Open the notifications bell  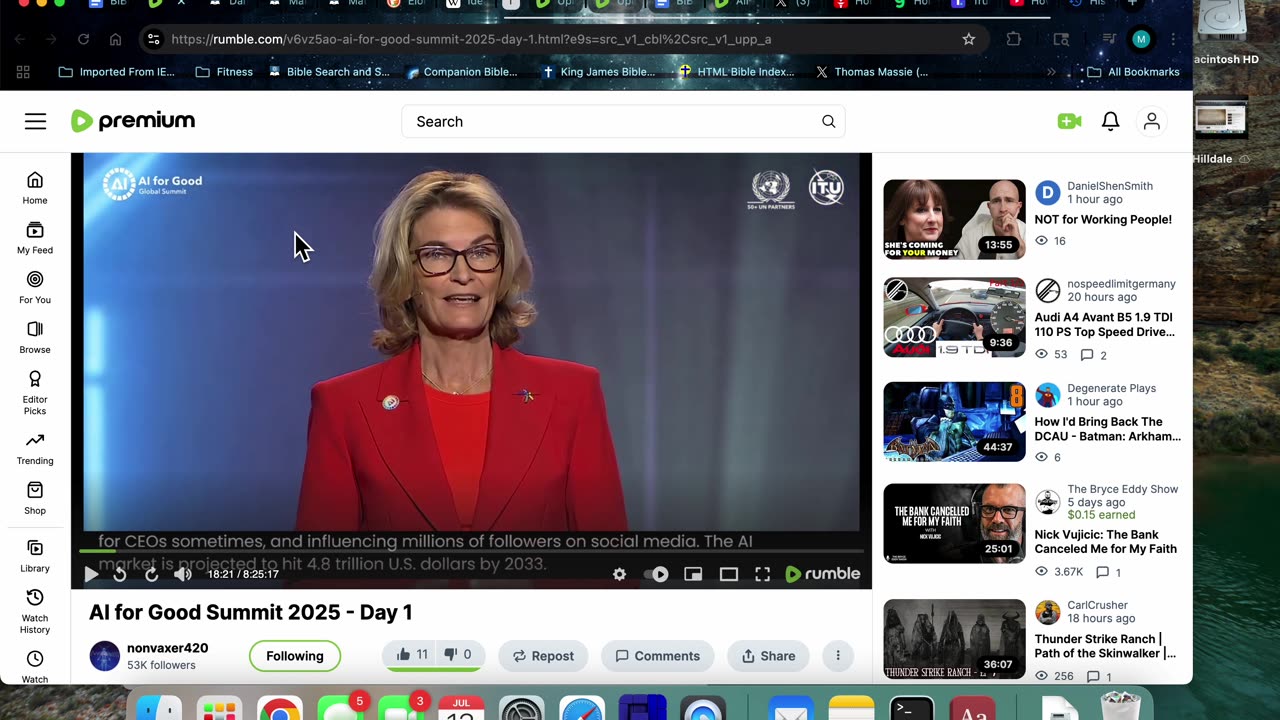pos(1110,121)
